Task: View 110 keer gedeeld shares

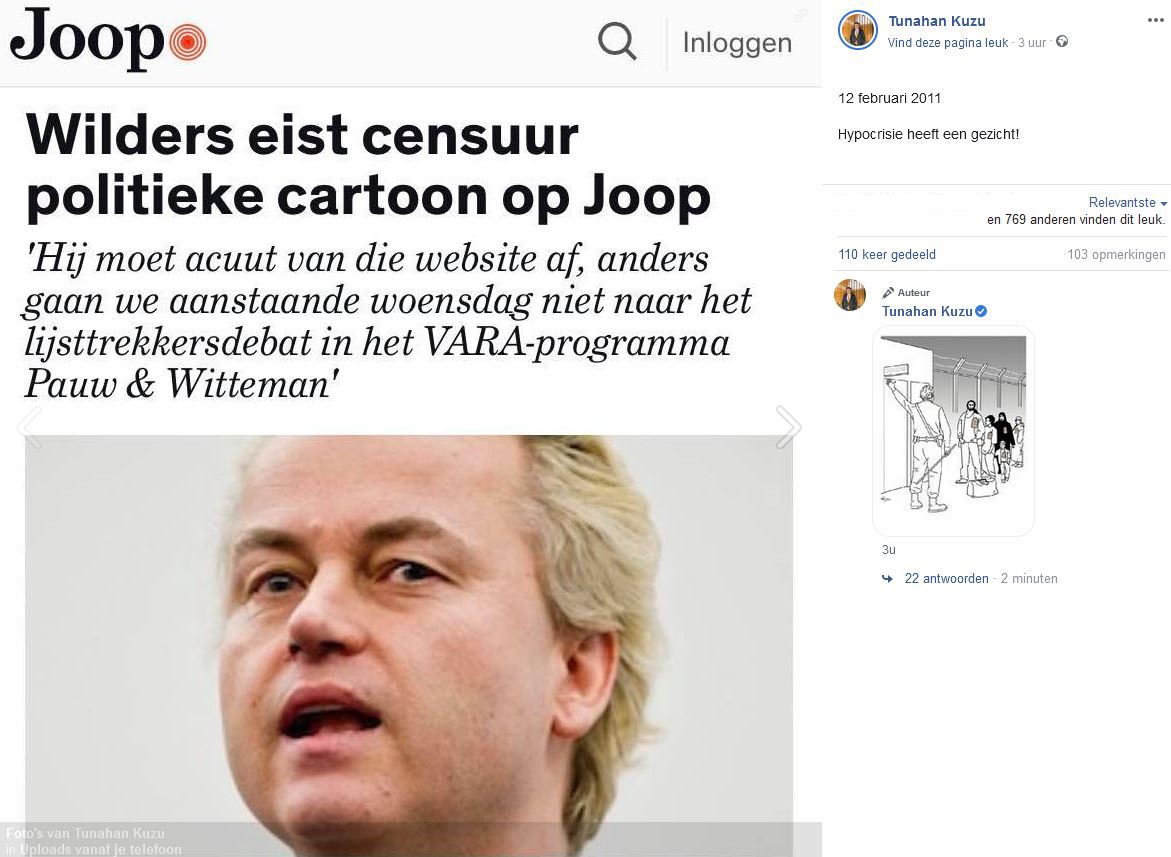Action: [x=886, y=255]
